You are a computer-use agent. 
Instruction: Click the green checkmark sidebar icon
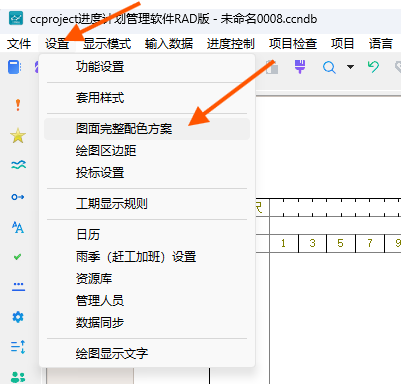click(18, 257)
